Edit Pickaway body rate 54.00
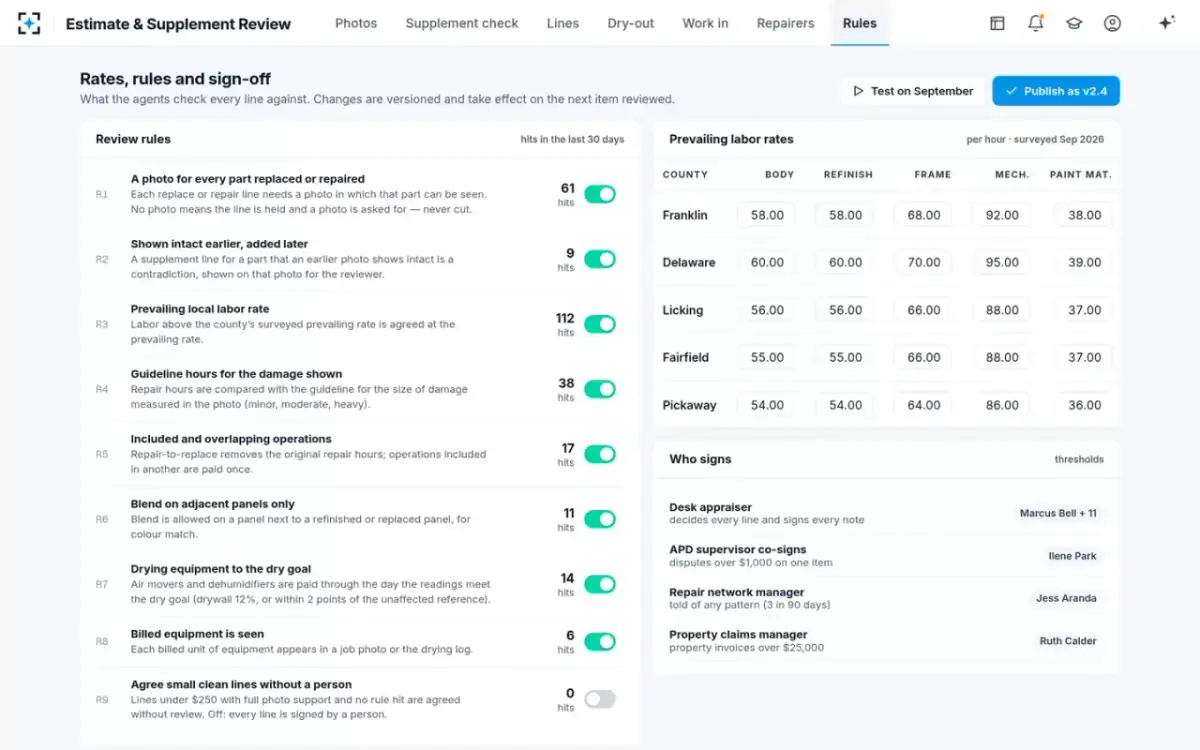1200x750 pixels. 767,405
